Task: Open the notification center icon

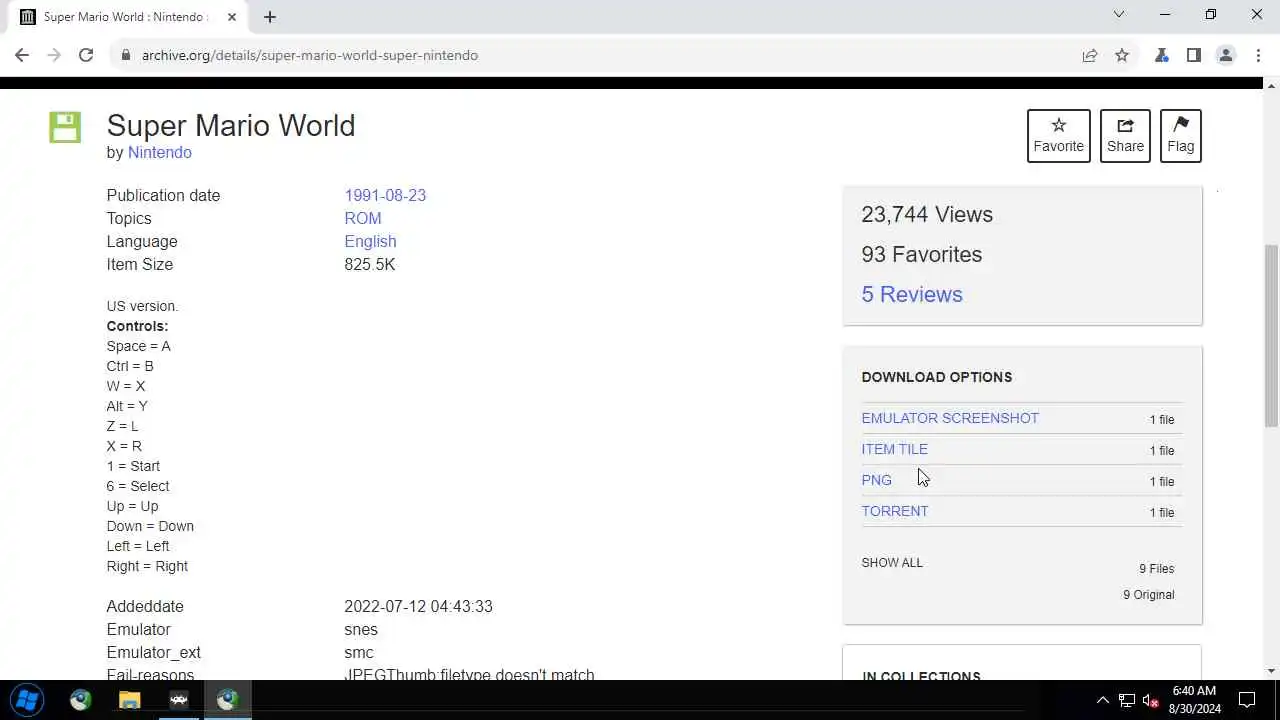Action: [1247, 700]
